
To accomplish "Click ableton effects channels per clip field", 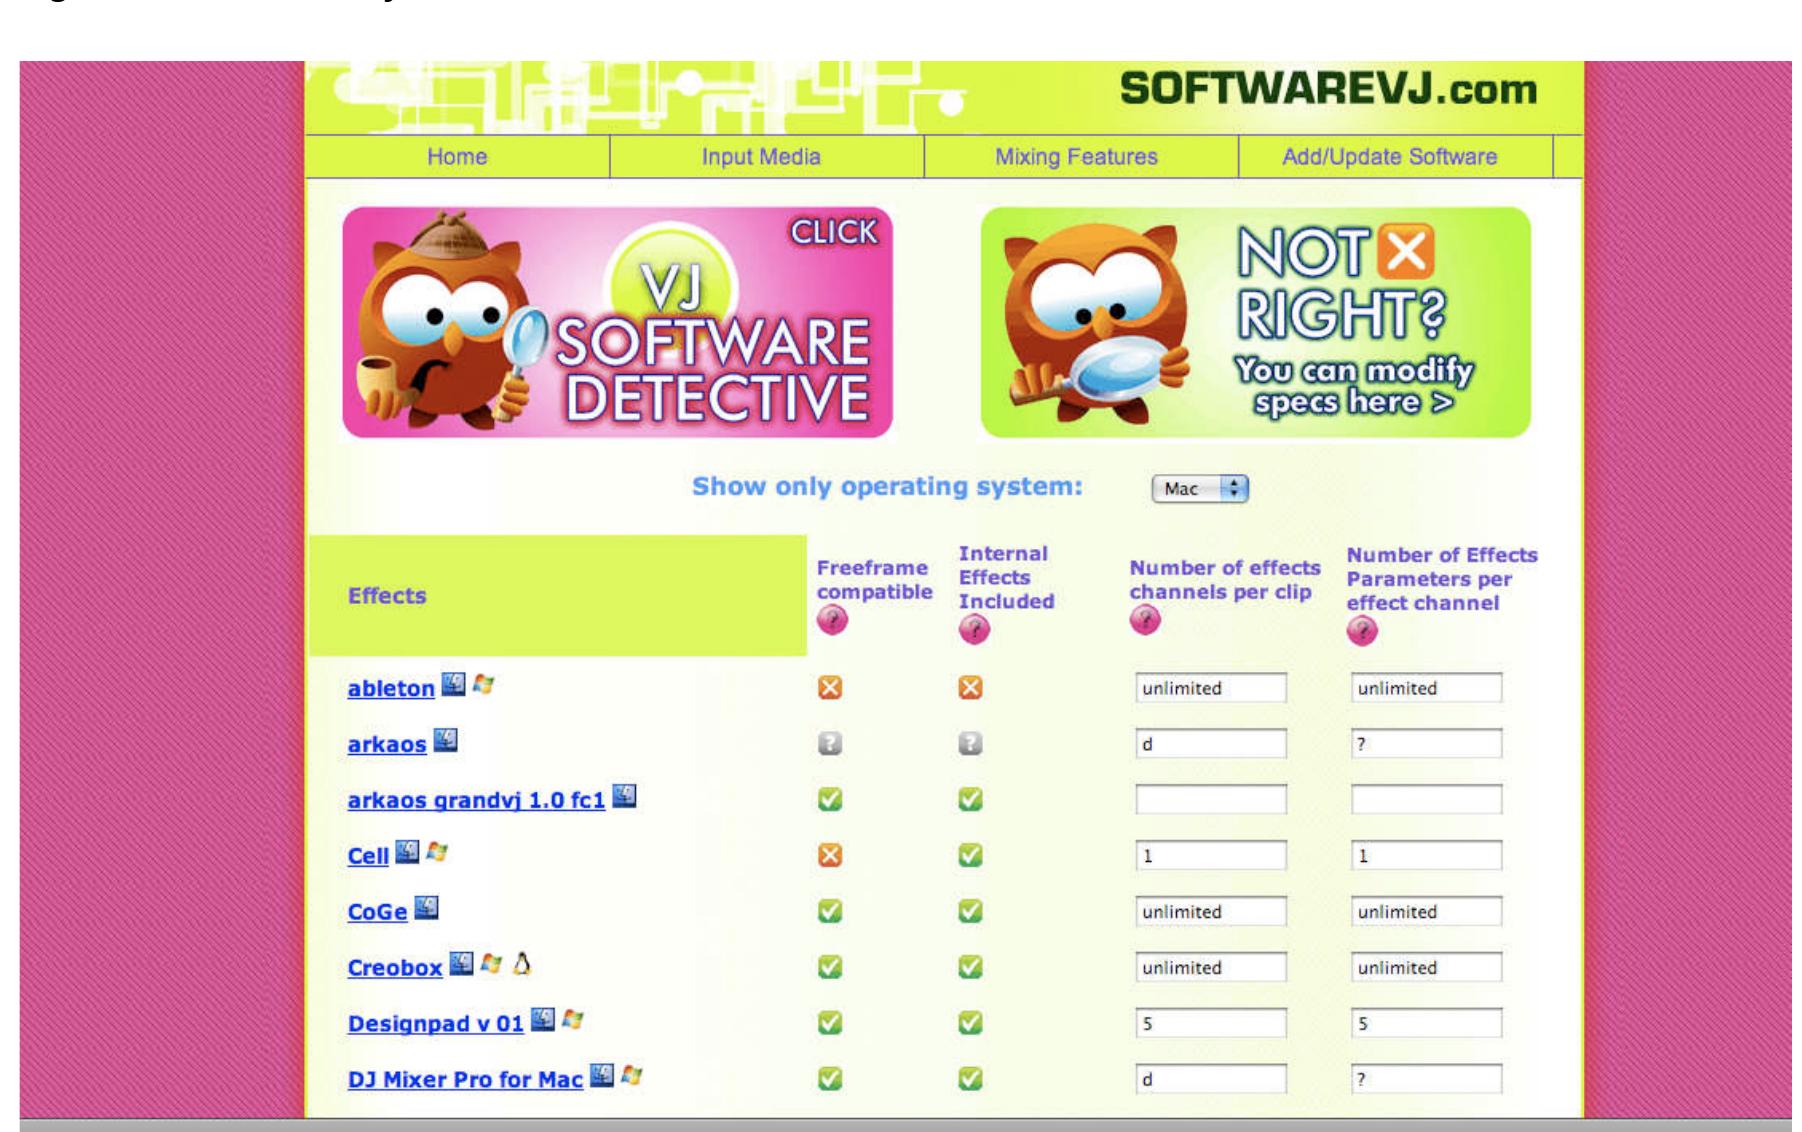I will point(1210,688).
